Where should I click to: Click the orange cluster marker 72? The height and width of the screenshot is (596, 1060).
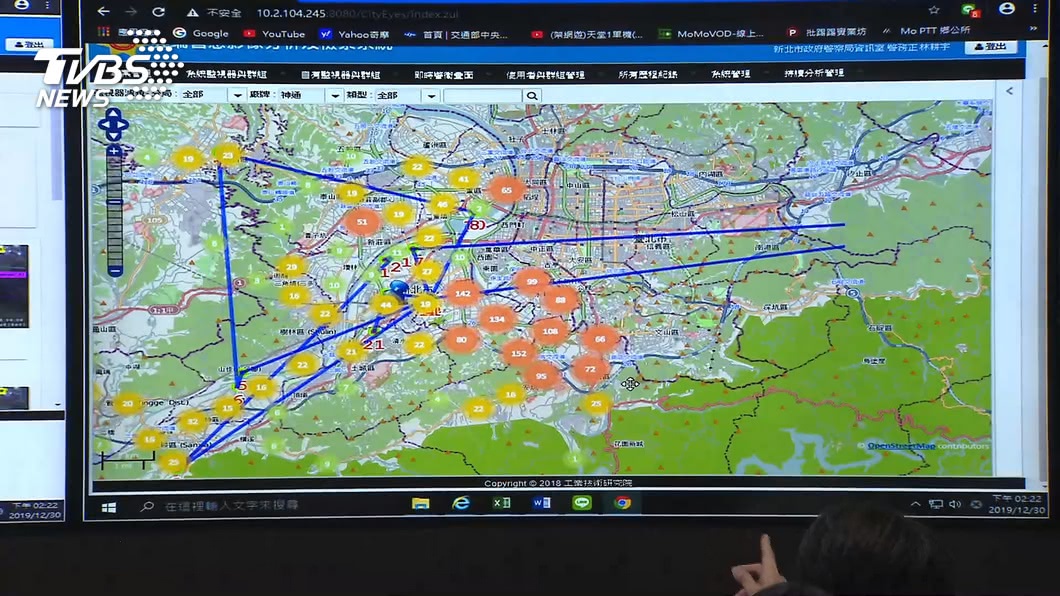[x=590, y=369]
